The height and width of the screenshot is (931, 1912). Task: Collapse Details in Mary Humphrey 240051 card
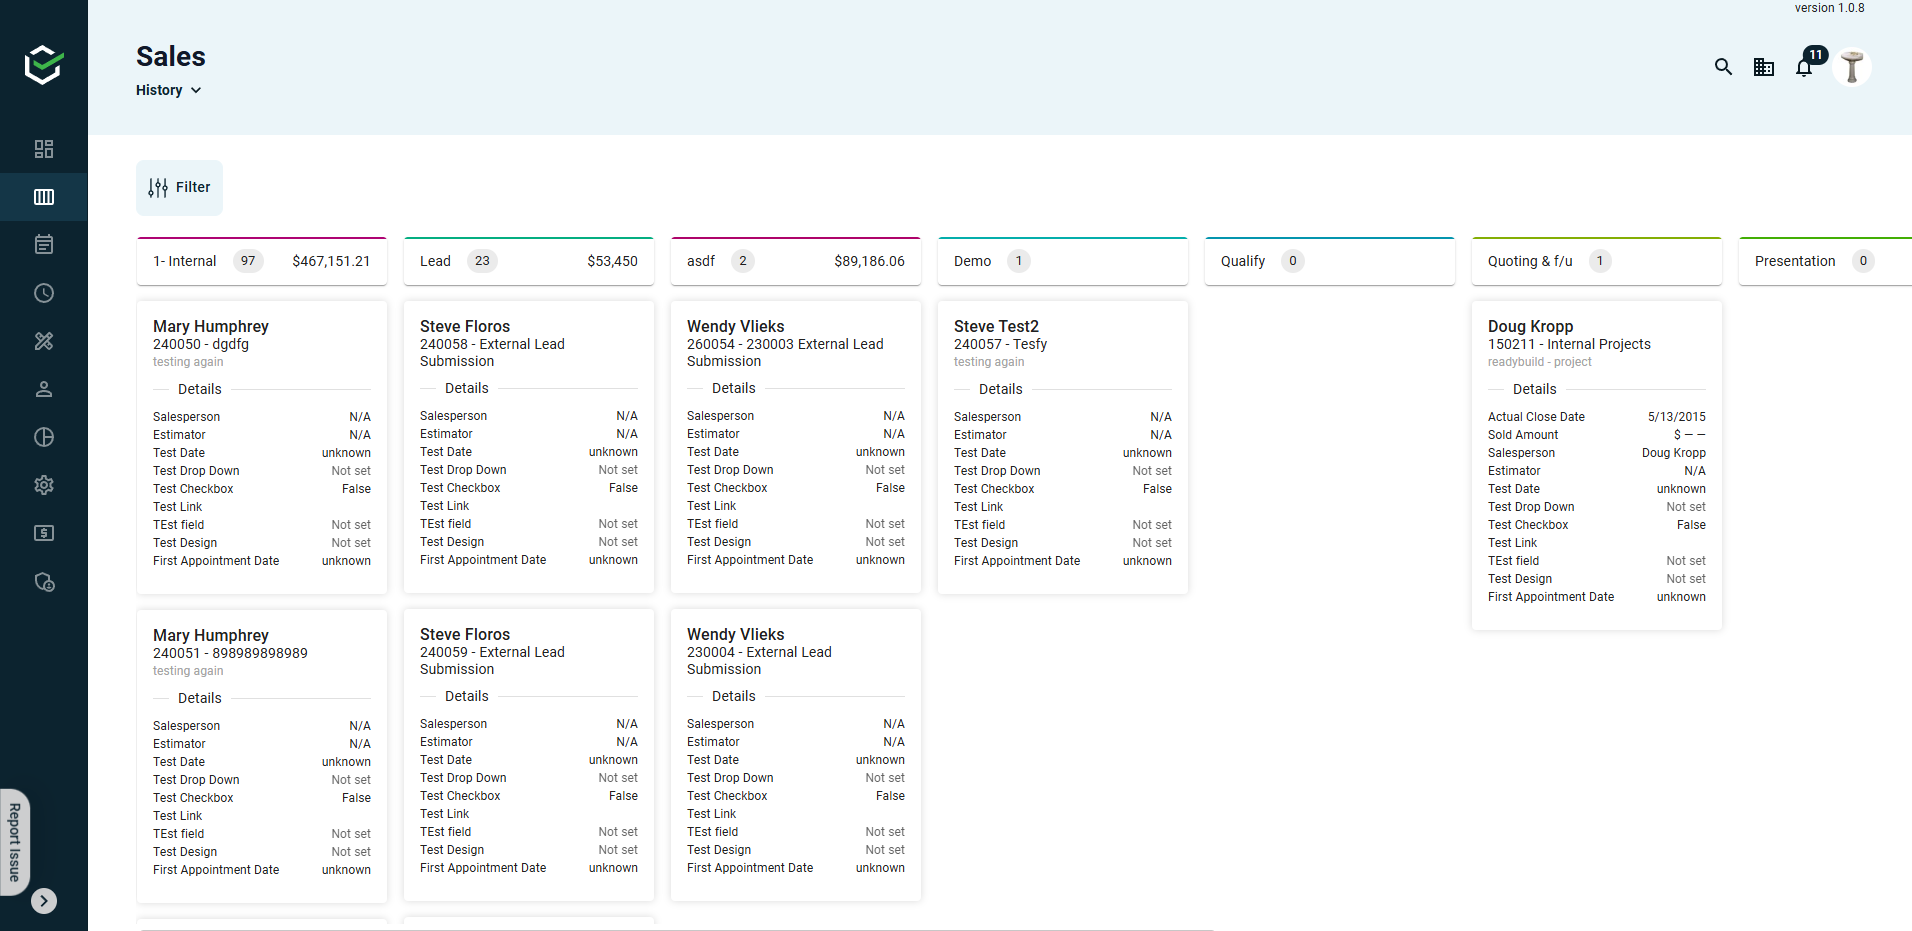tap(200, 698)
